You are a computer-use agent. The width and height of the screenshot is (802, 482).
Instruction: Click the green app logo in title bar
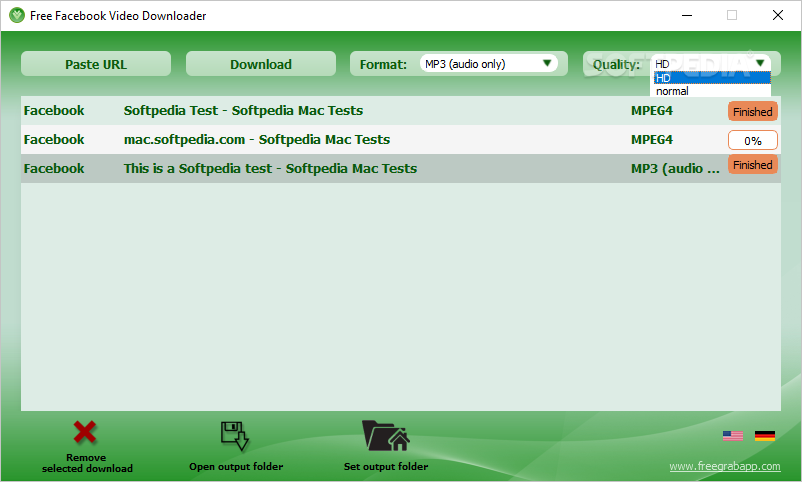point(16,15)
